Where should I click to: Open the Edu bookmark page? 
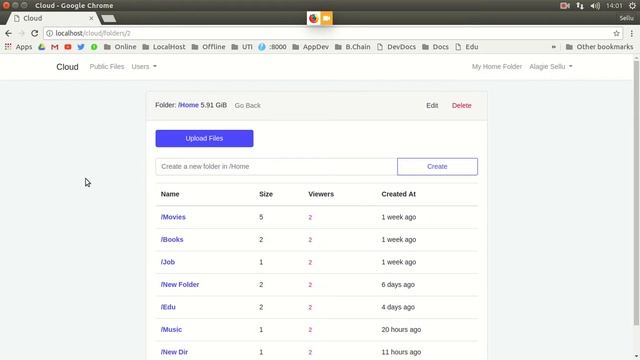click(x=467, y=47)
